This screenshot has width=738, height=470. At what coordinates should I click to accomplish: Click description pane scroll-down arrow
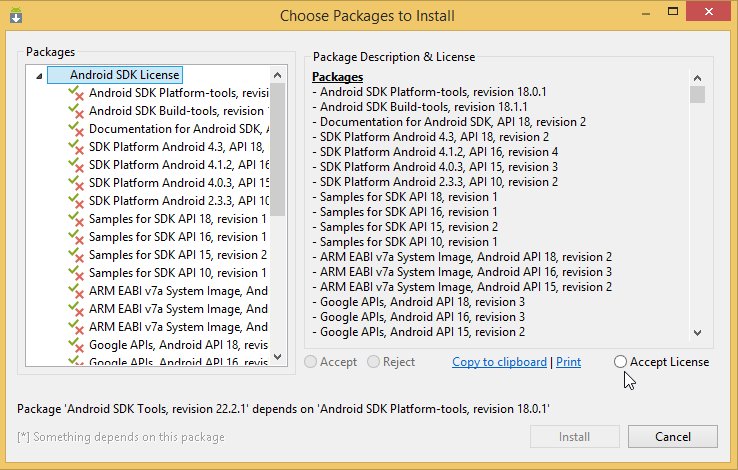click(x=698, y=333)
